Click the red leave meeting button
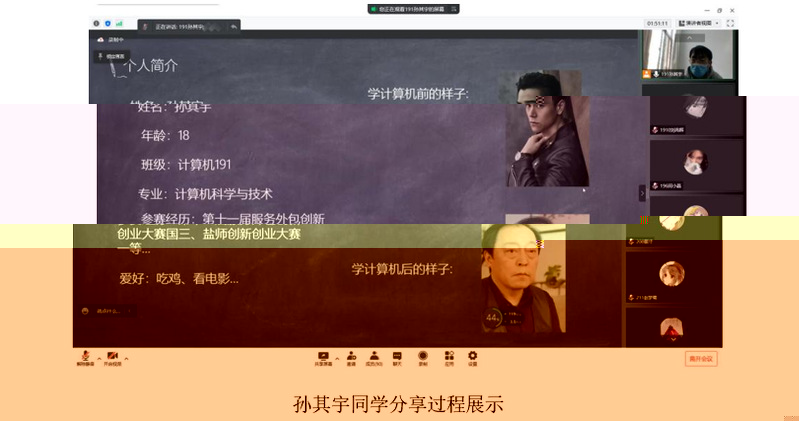 pos(701,359)
